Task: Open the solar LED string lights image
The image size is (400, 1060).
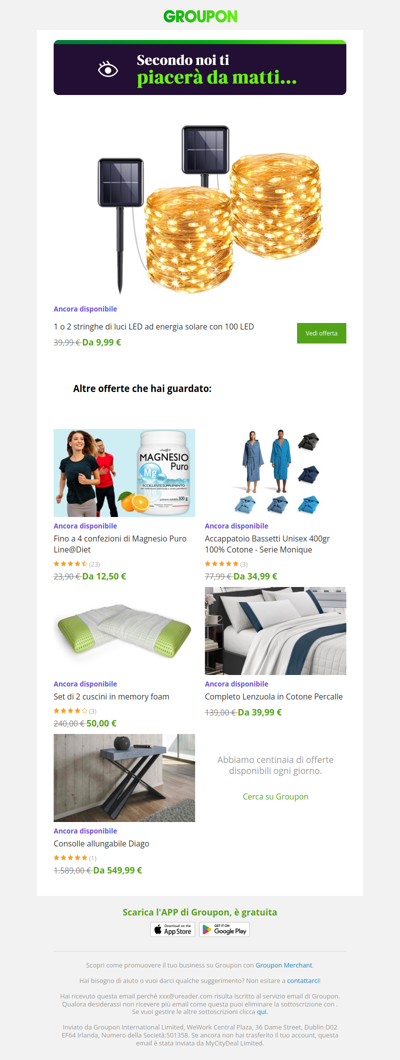Action: coord(200,208)
